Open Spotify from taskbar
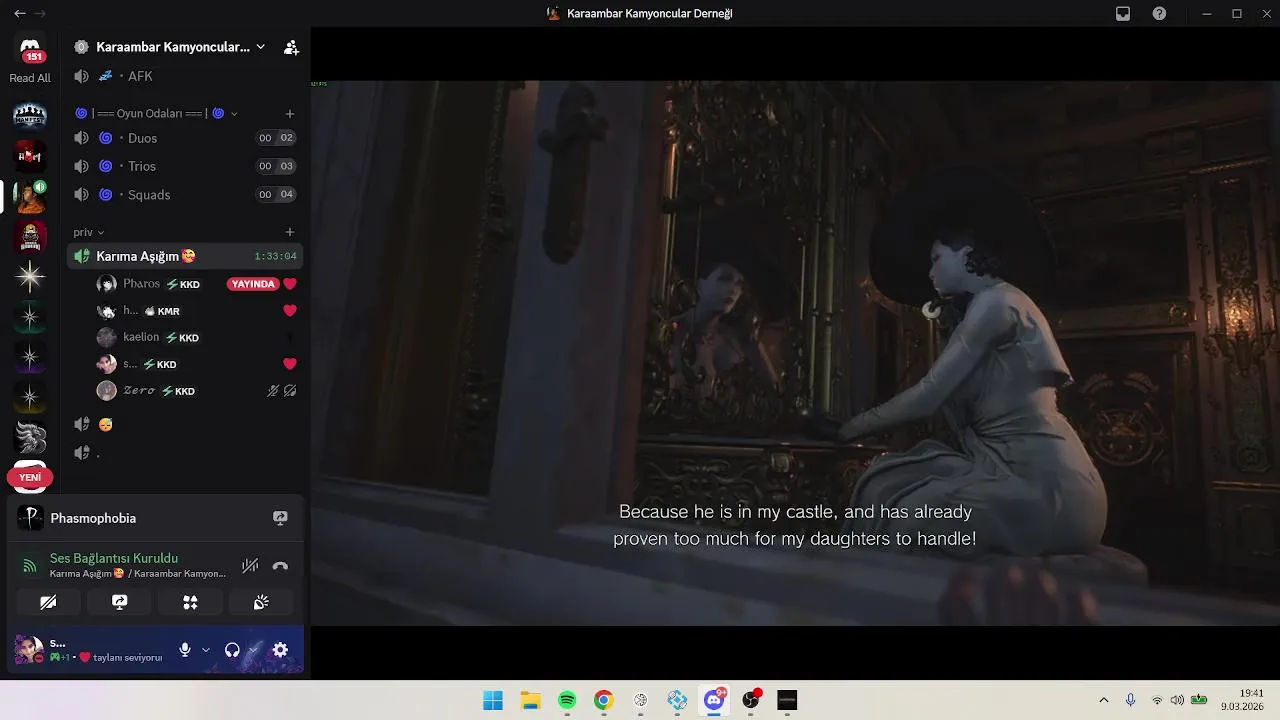Screen dimensions: 1280x720 coord(567,700)
